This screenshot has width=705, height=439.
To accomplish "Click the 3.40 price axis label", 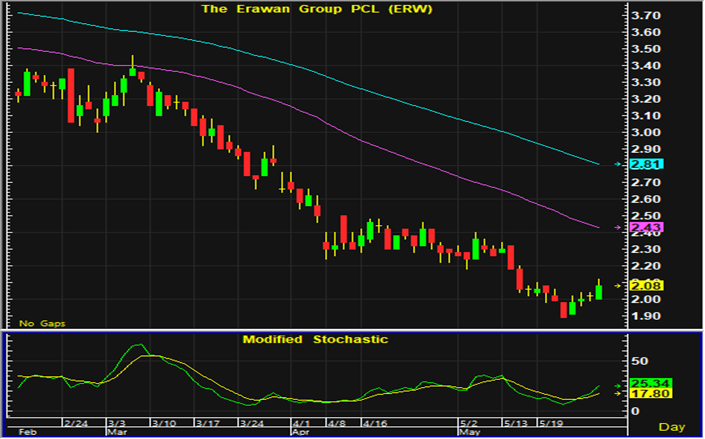I will [646, 66].
